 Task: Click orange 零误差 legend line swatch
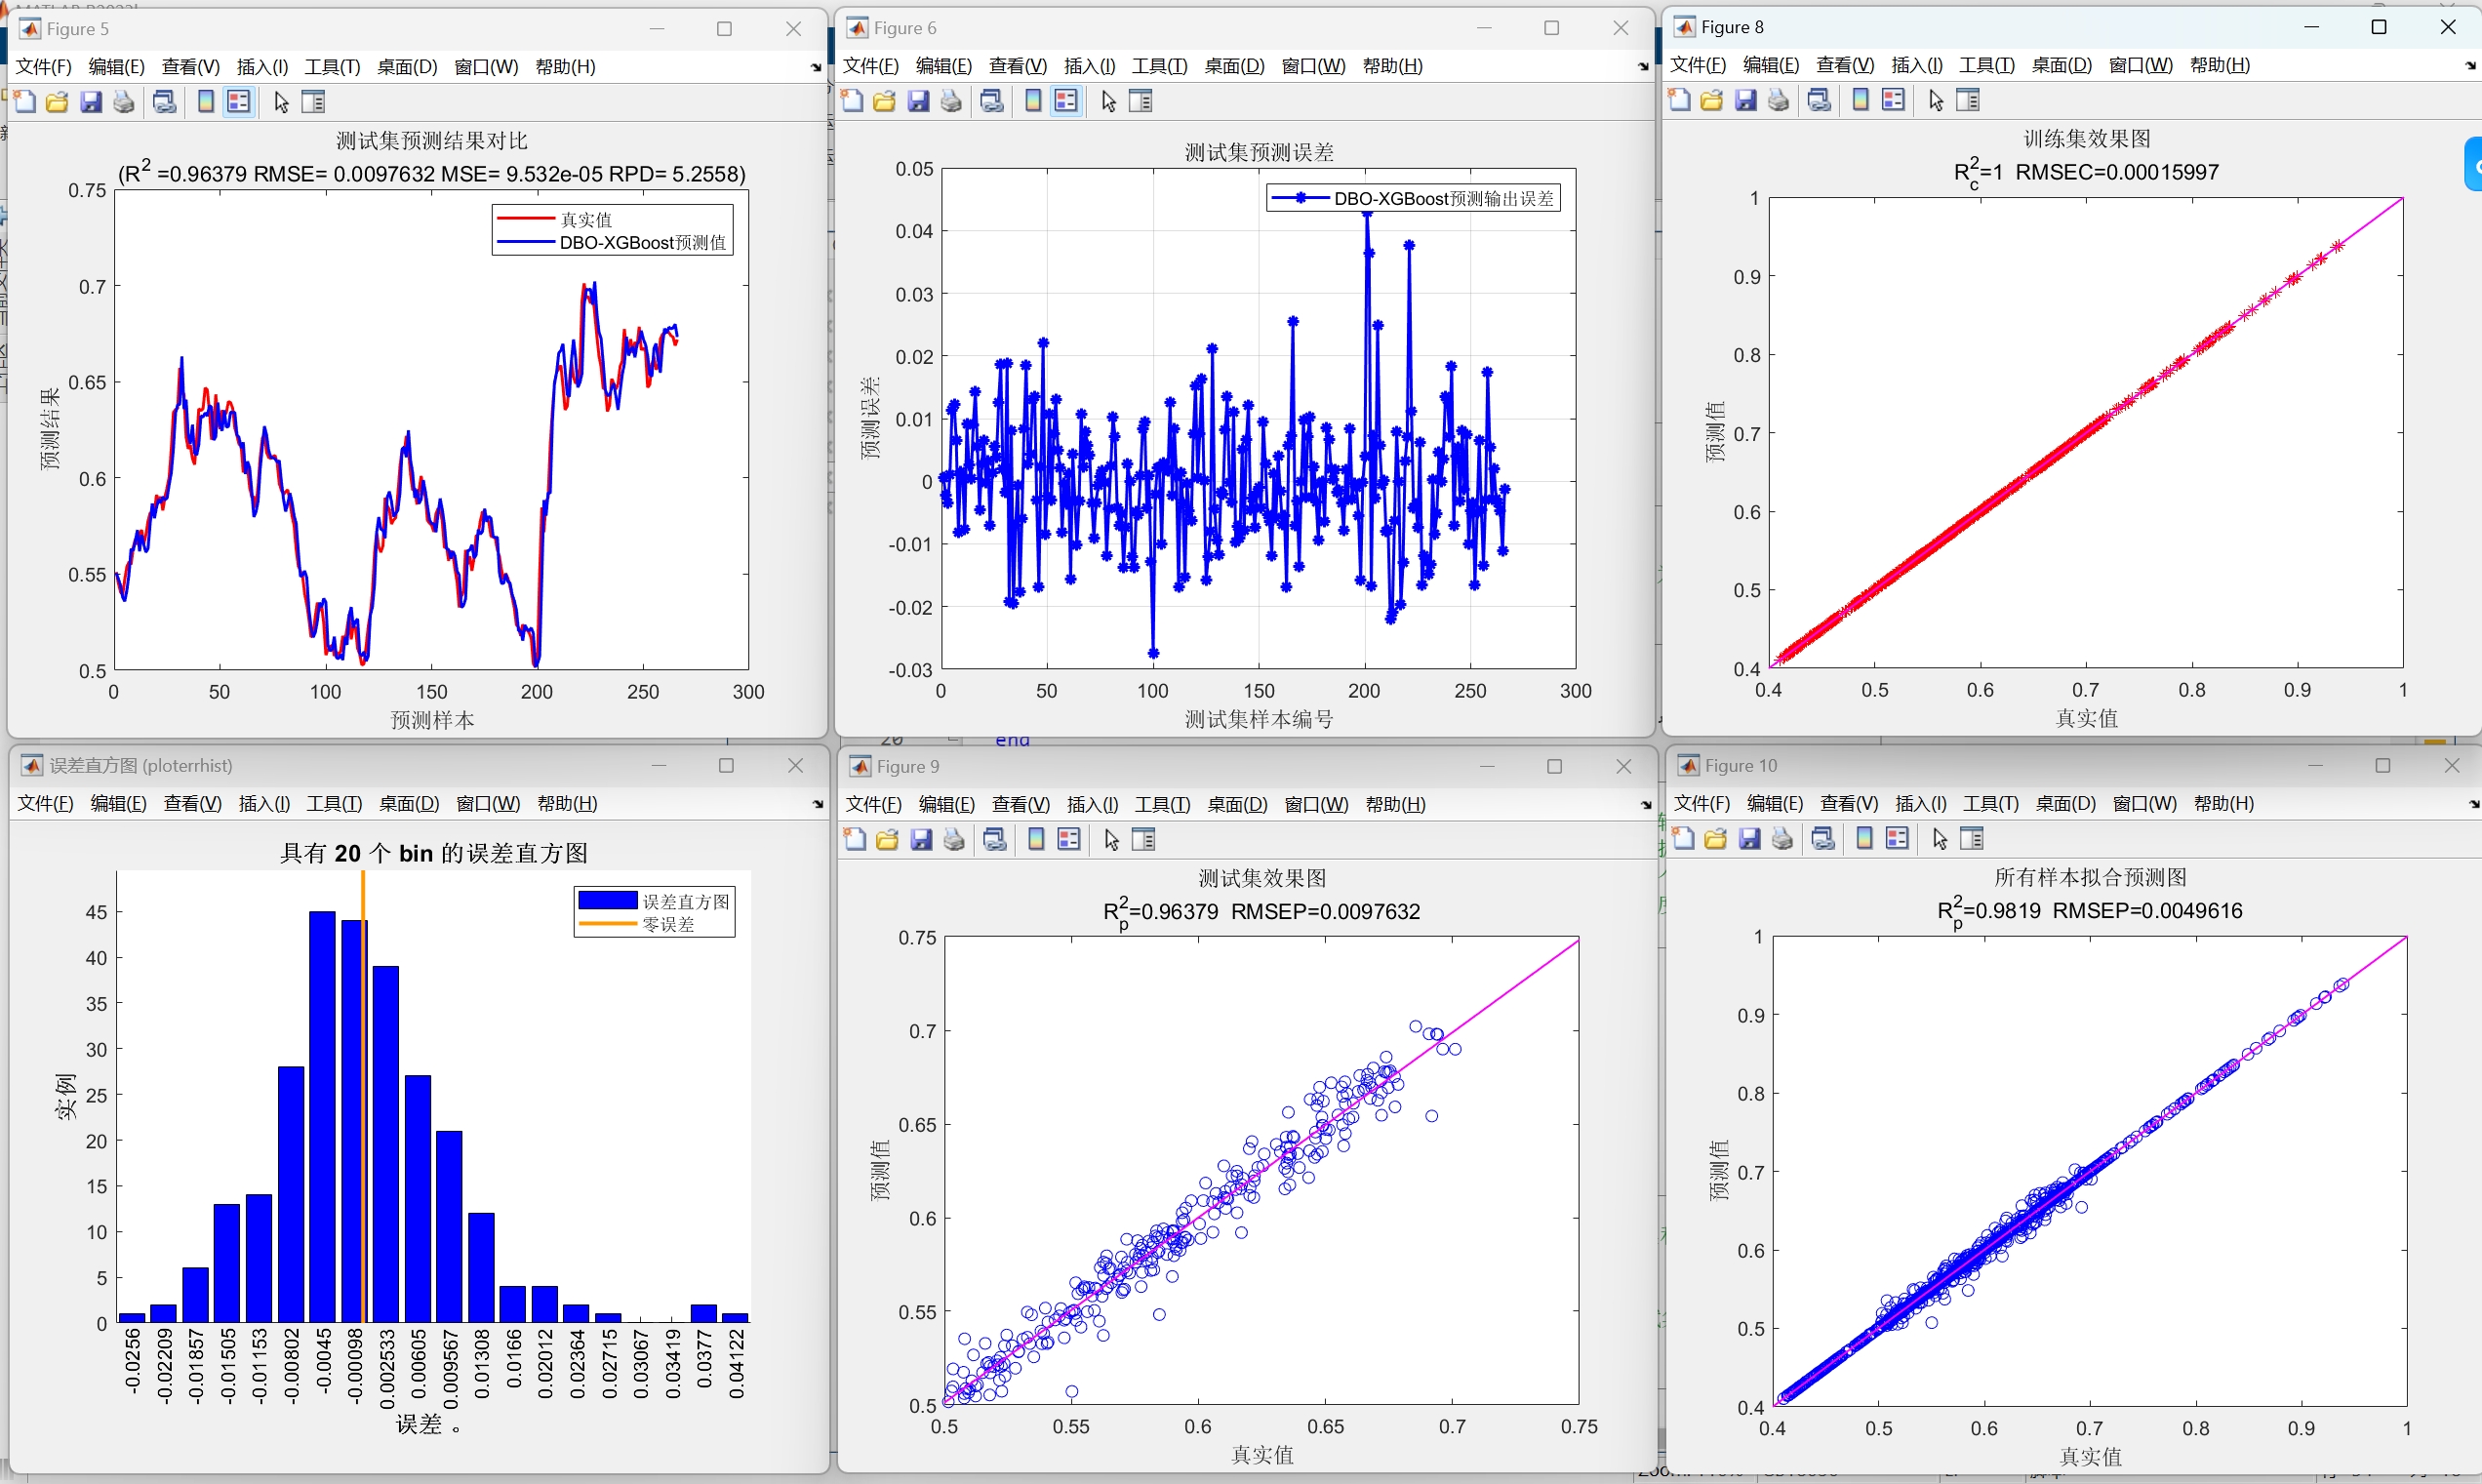click(x=608, y=924)
